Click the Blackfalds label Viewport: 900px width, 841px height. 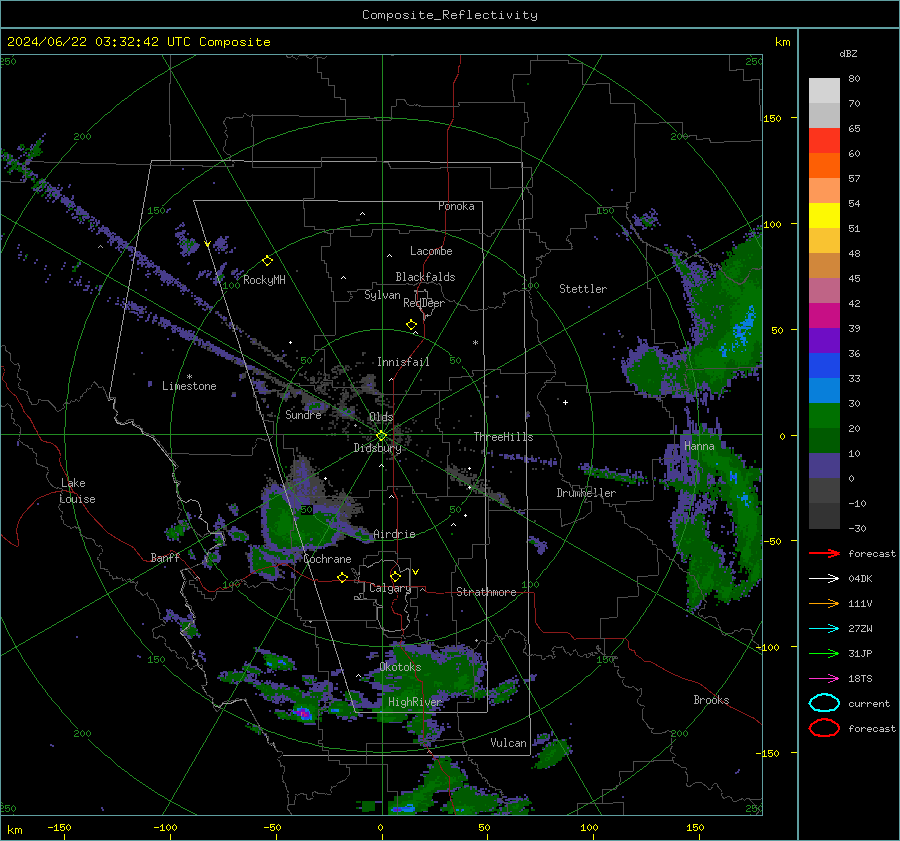(425, 277)
